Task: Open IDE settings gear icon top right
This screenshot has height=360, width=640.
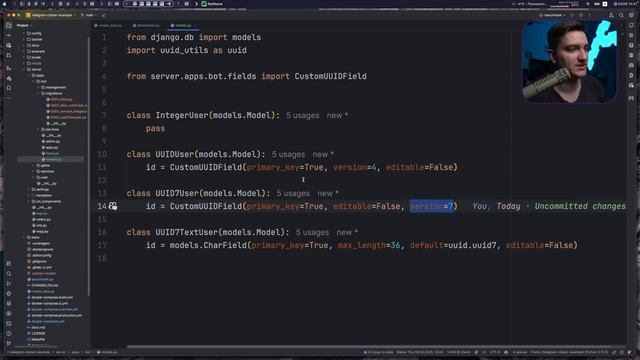Action: point(631,15)
